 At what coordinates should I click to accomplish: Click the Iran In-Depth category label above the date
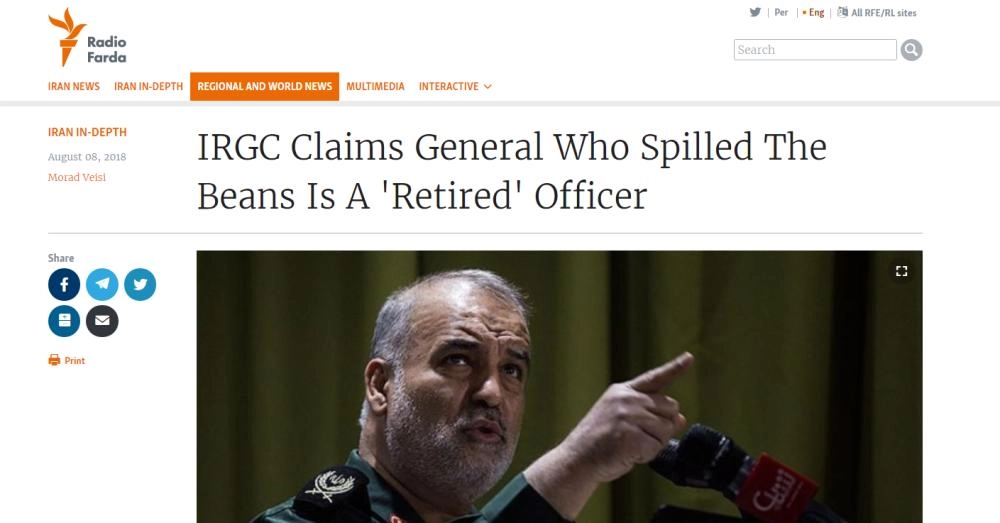point(87,133)
